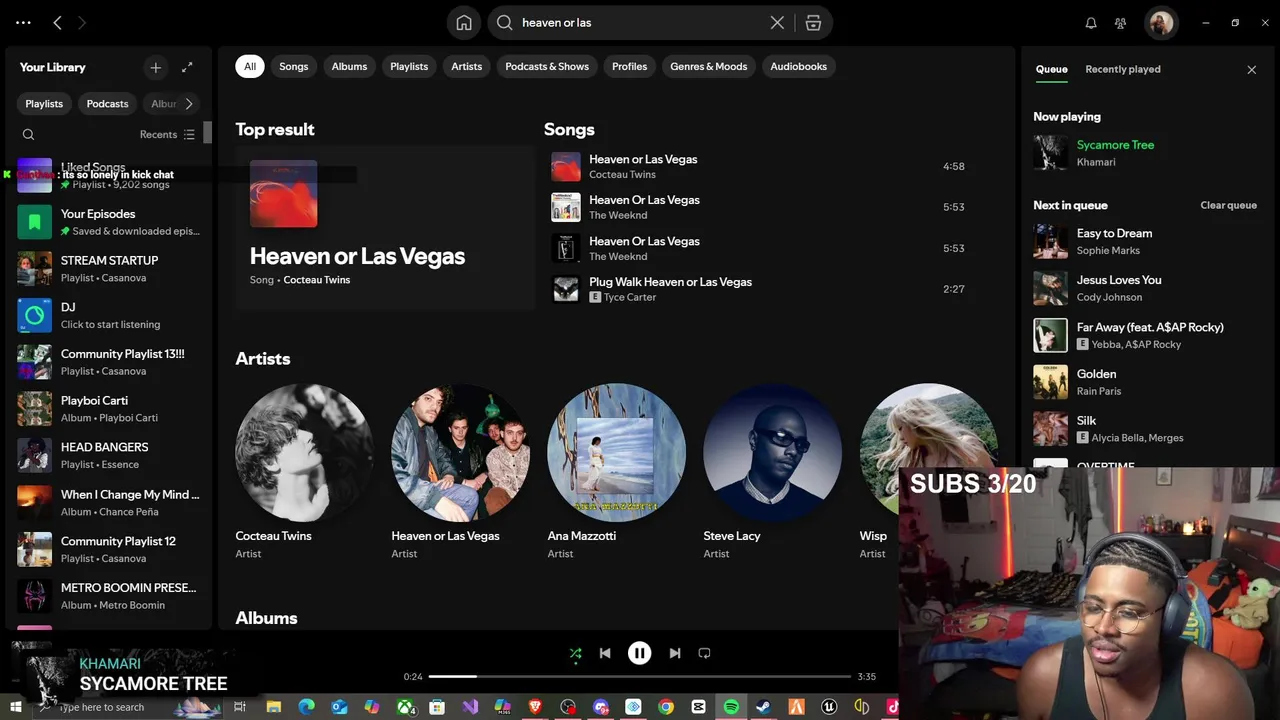This screenshot has width=1280, height=720.
Task: Select Easy to Dream in the queue
Action: 1145,241
